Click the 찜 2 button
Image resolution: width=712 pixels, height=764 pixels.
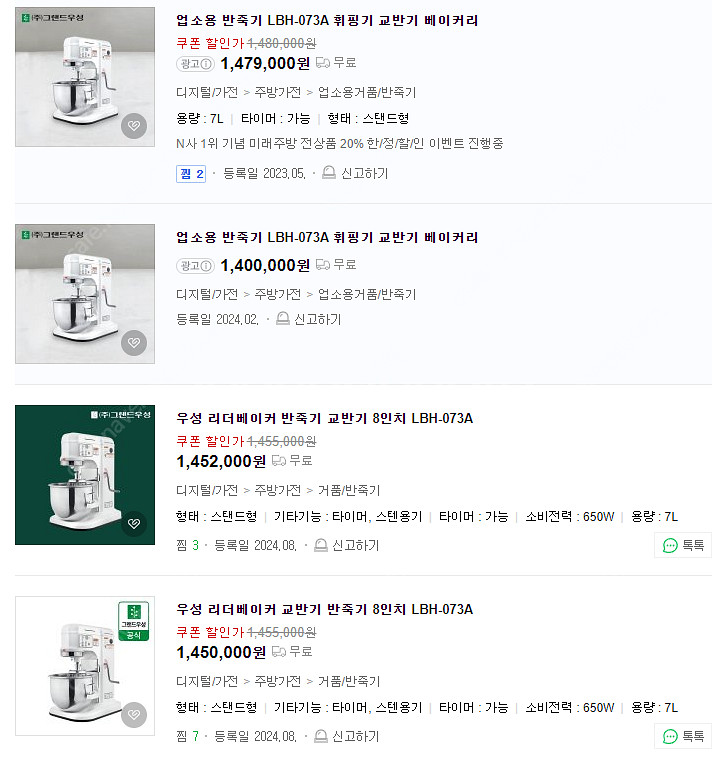pyautogui.click(x=191, y=173)
